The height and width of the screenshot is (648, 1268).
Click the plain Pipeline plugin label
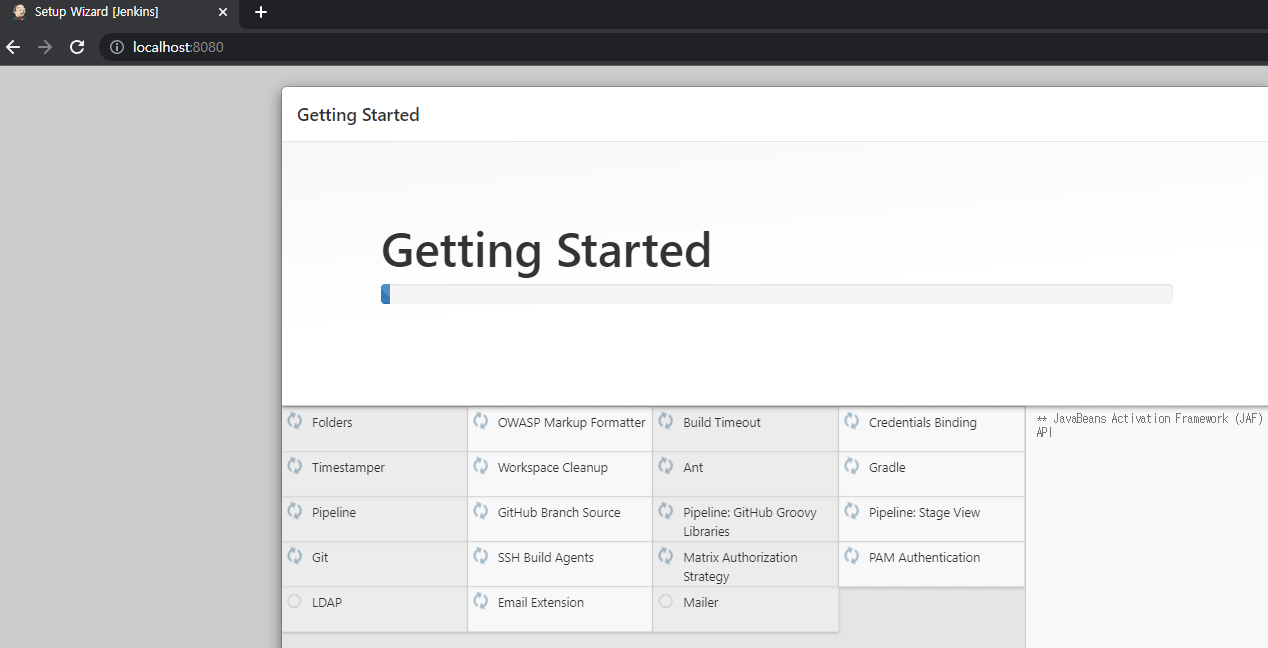click(334, 513)
